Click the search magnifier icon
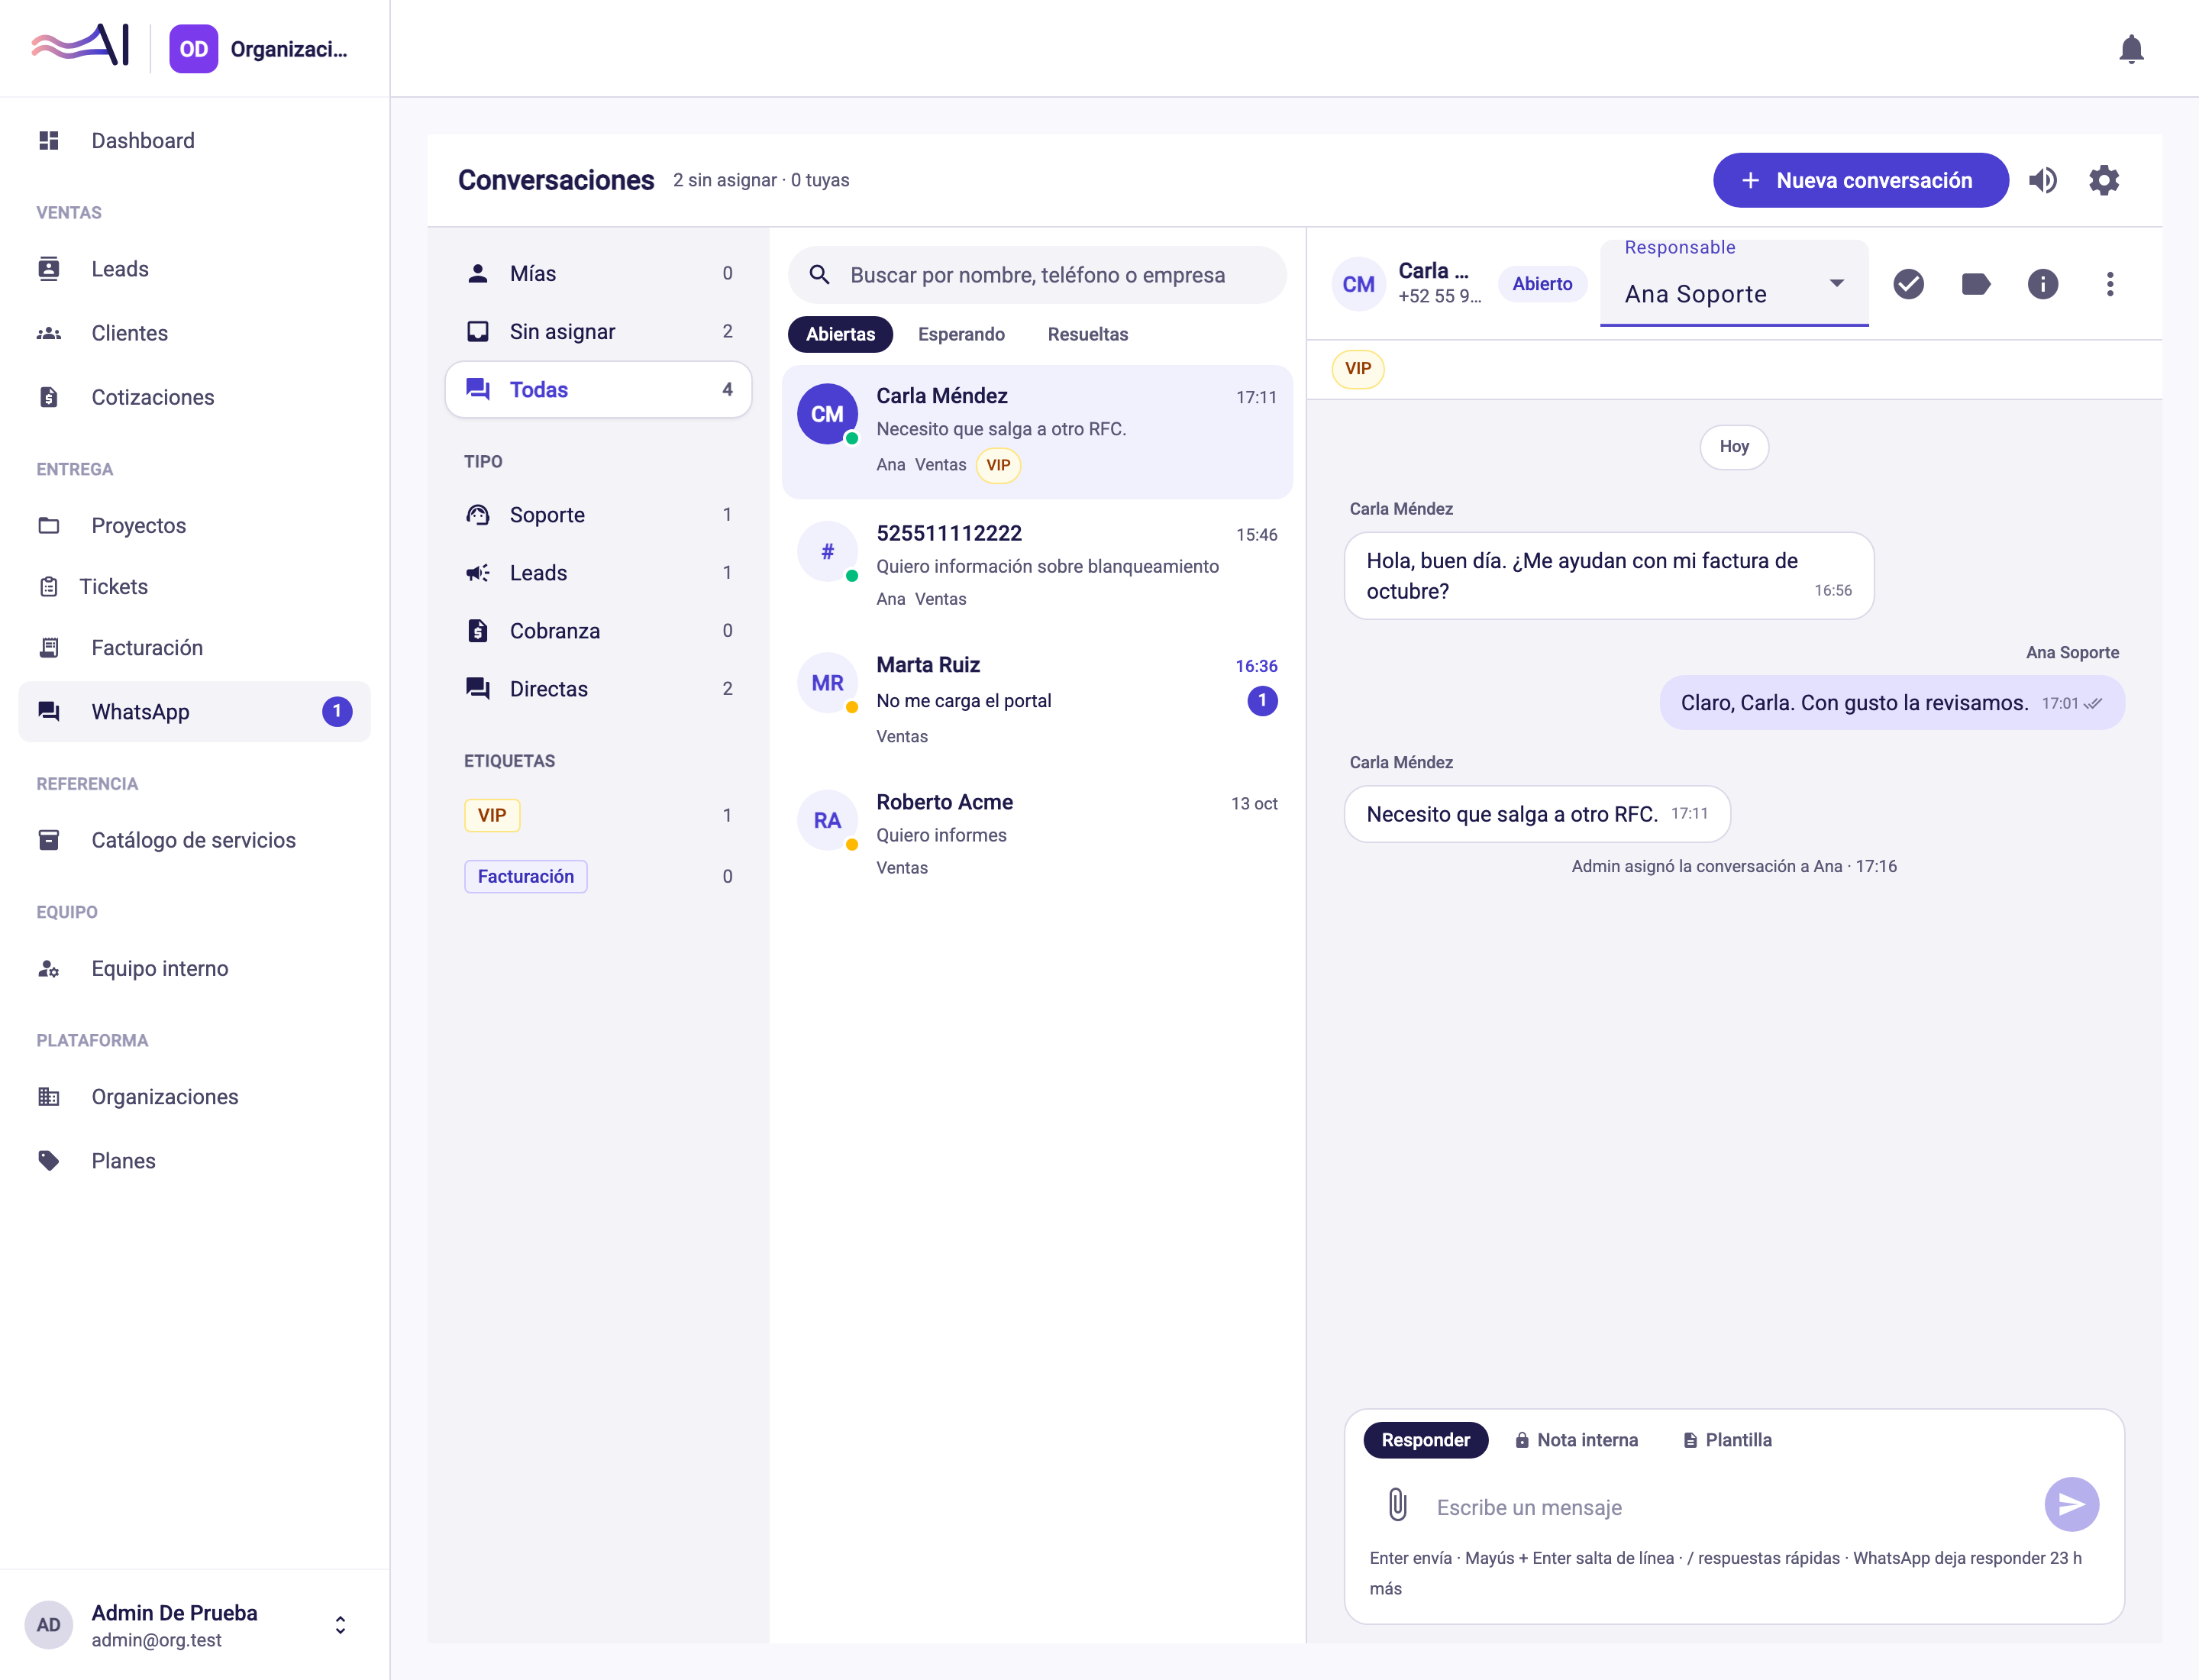The width and height of the screenshot is (2199, 1680). [x=819, y=275]
